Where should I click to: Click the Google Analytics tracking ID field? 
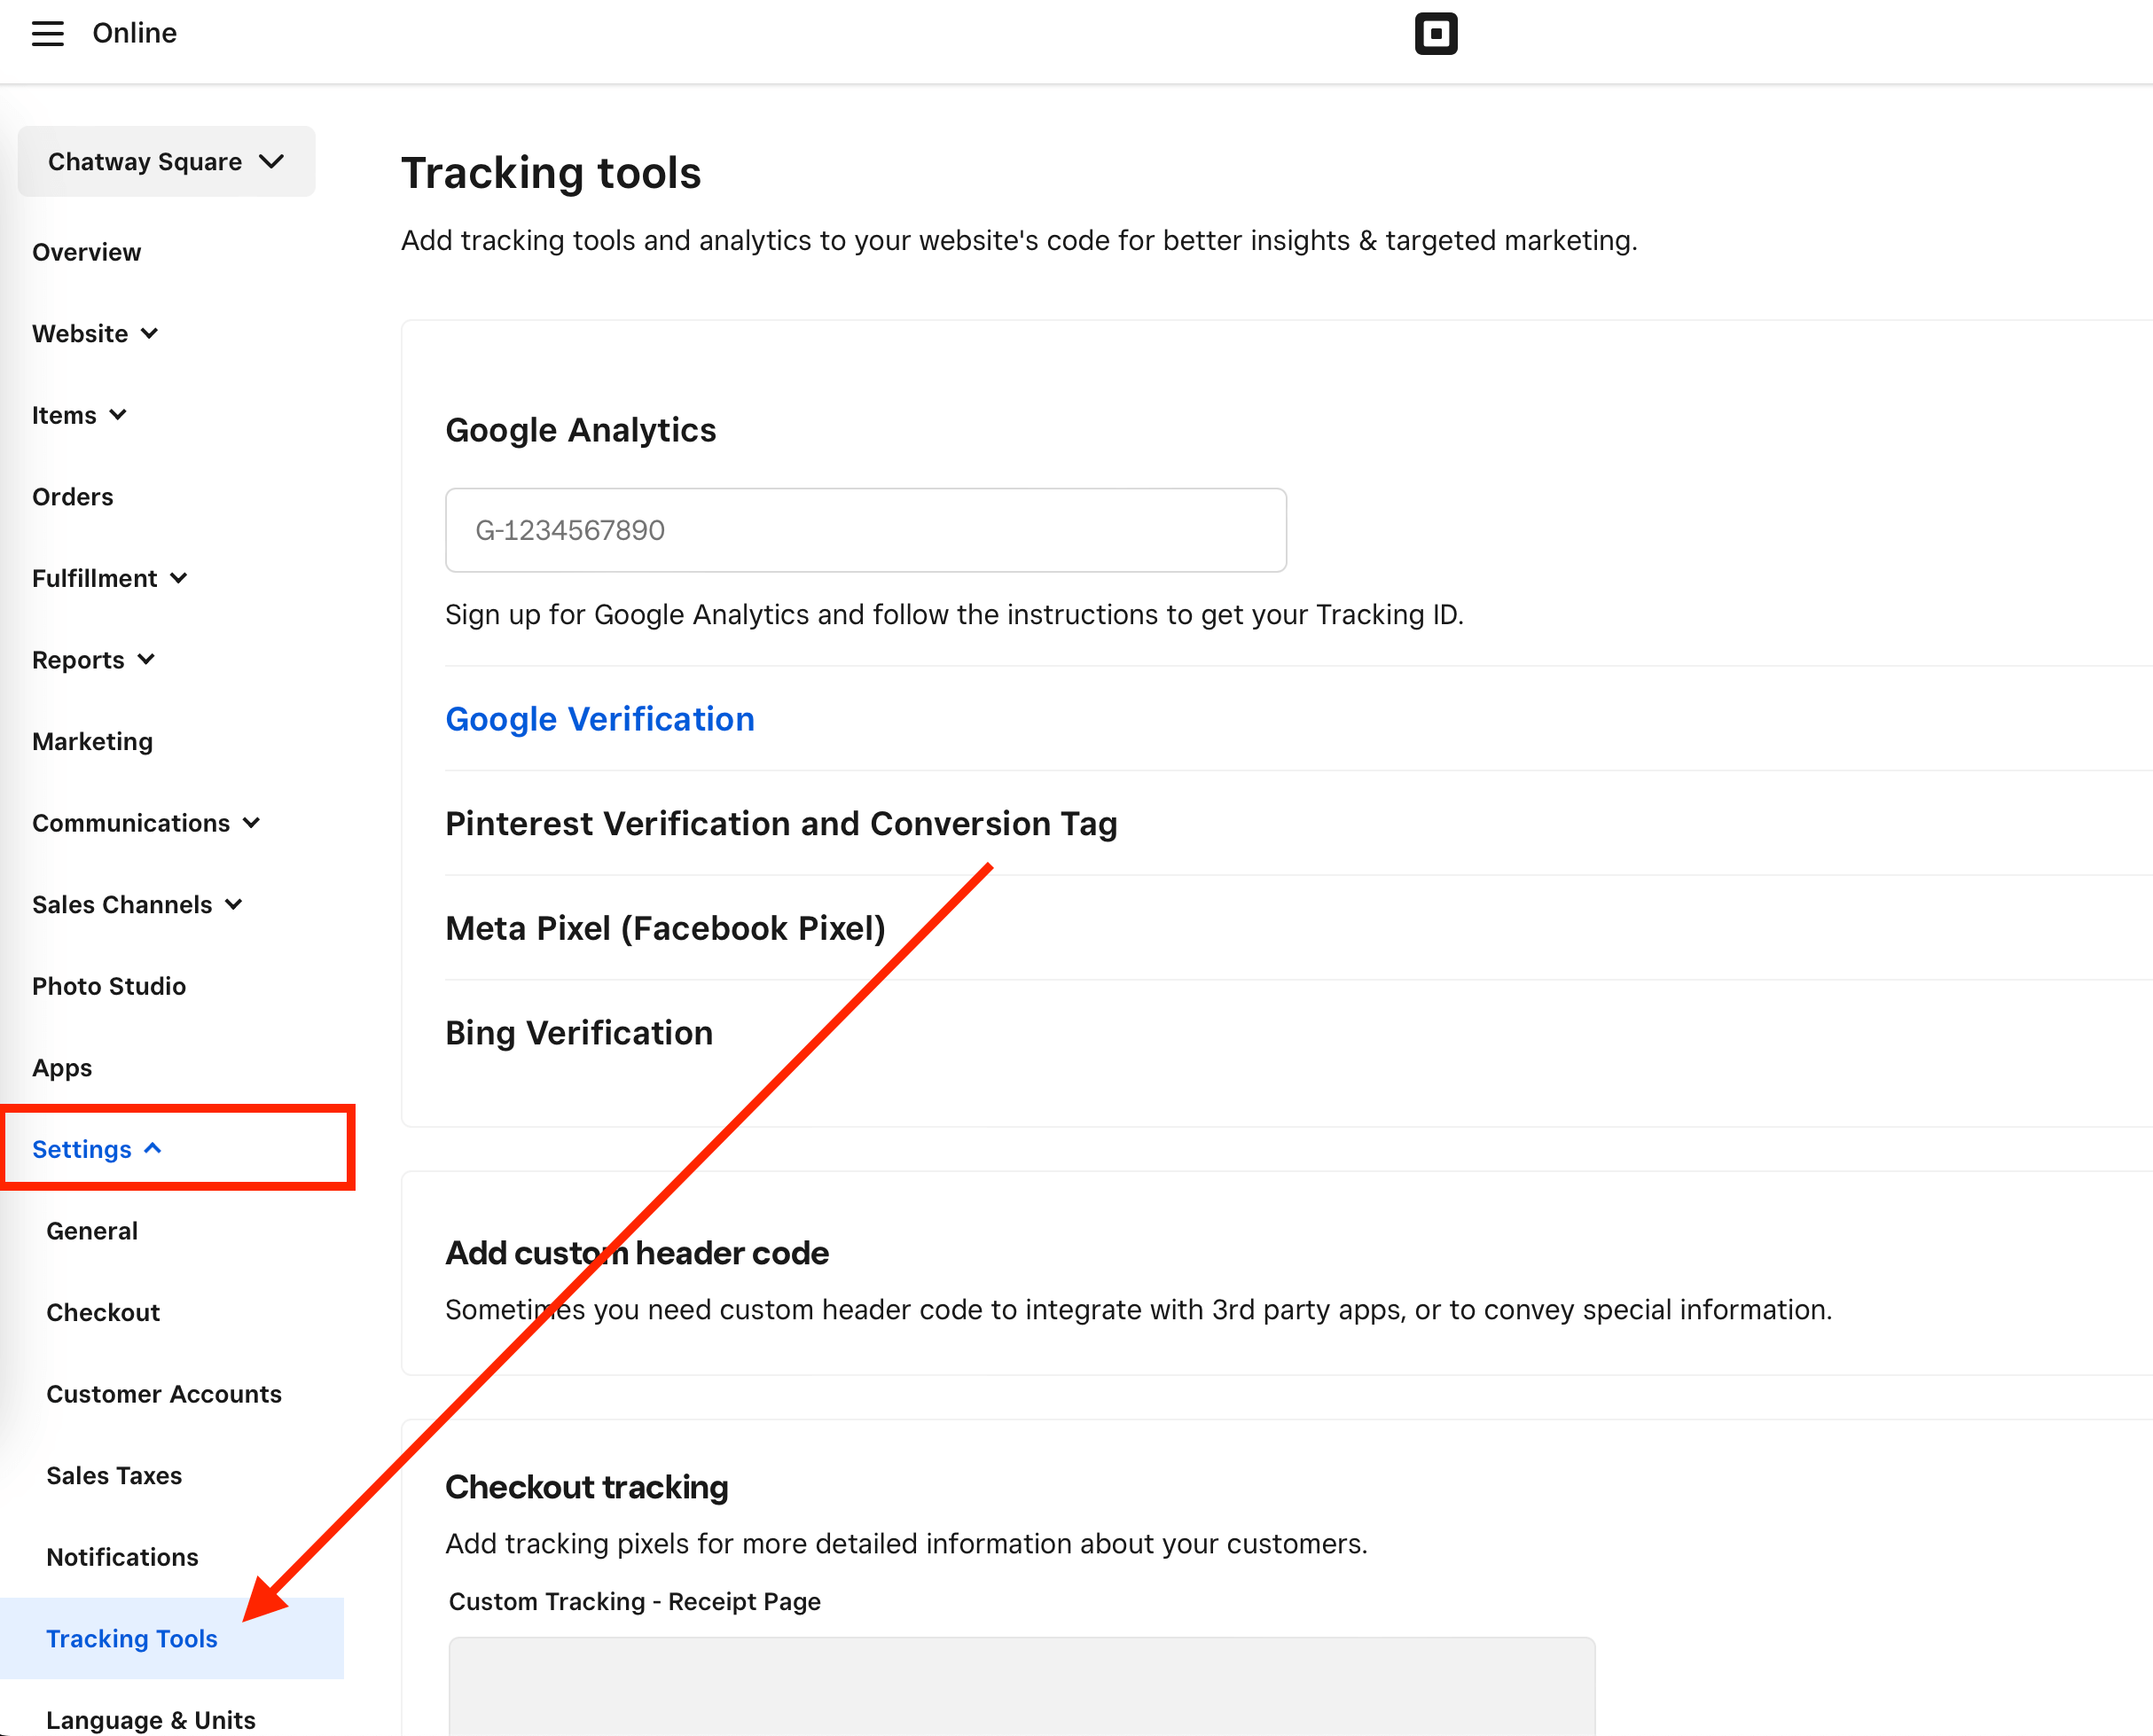coord(866,530)
